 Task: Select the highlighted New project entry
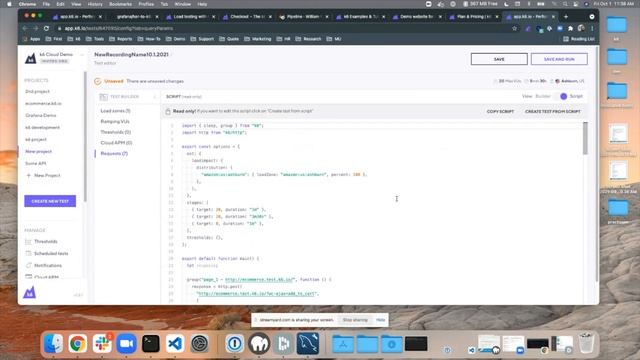point(39,151)
